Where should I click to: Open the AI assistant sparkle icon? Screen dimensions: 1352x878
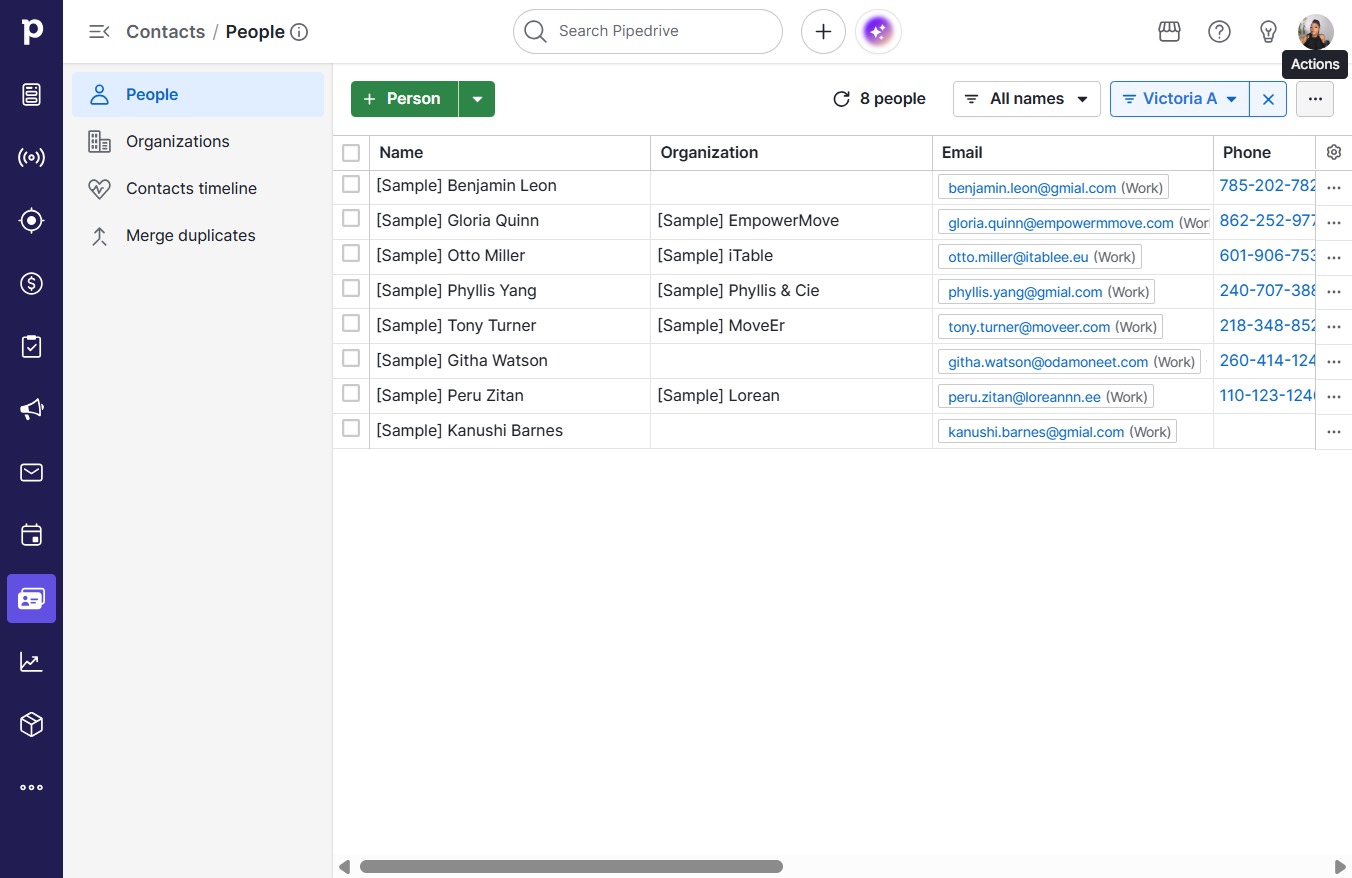878,32
